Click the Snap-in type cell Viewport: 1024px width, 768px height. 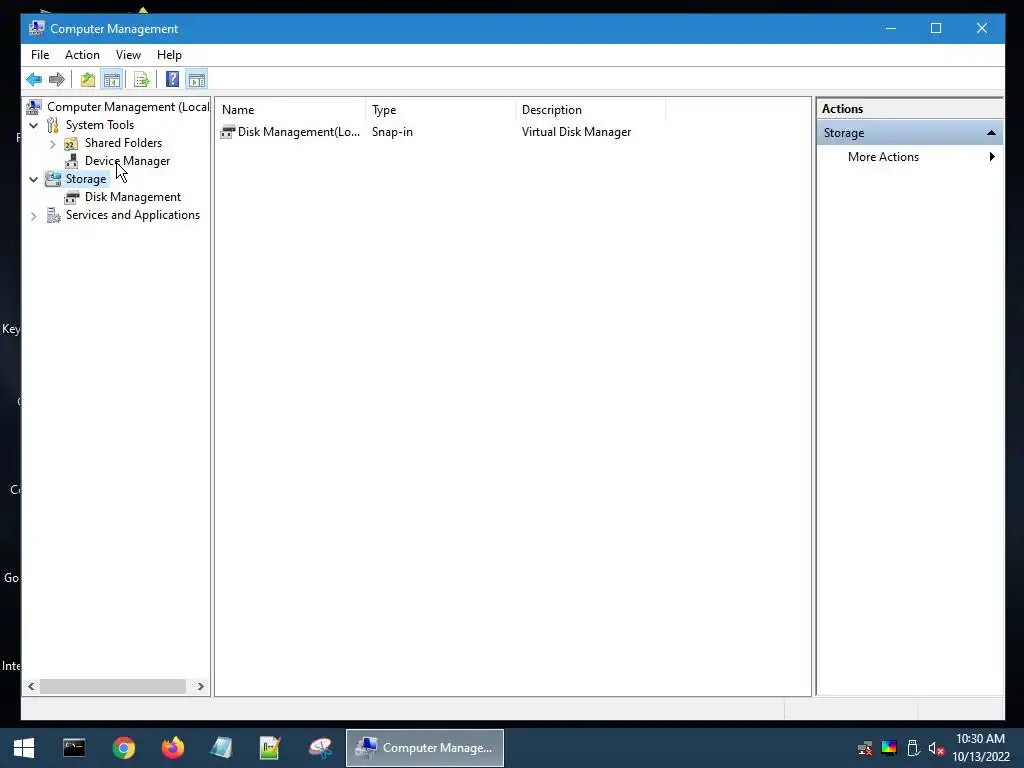(392, 132)
